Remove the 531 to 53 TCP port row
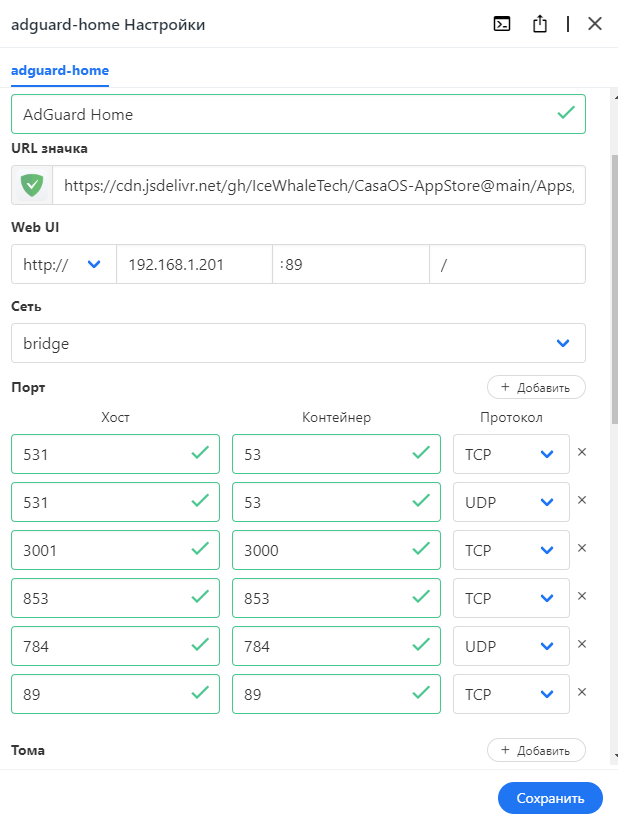Image resolution: width=618 pixels, height=834 pixels. [x=582, y=453]
